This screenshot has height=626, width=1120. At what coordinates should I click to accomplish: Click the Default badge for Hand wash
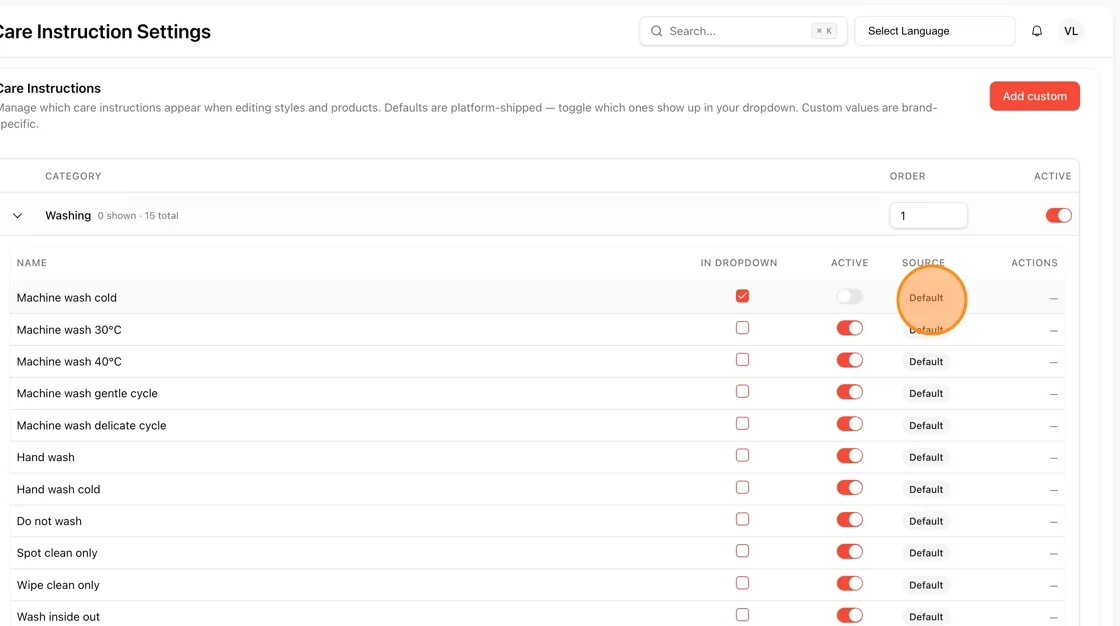click(926, 457)
